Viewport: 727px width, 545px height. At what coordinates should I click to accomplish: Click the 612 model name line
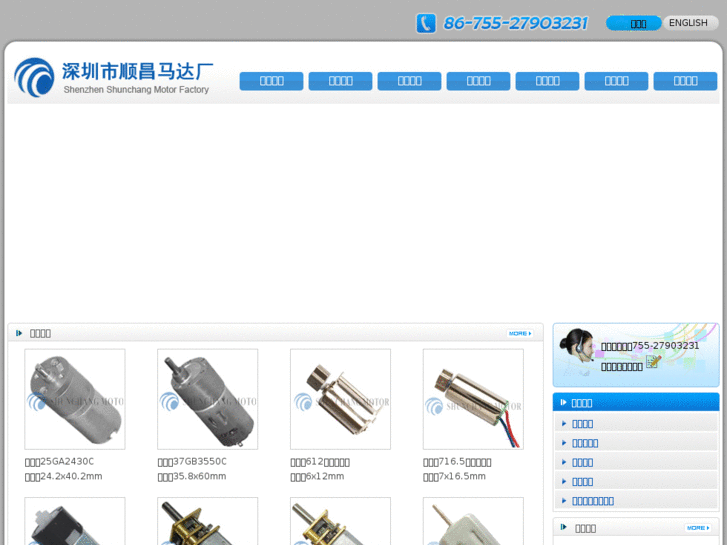click(x=320, y=462)
